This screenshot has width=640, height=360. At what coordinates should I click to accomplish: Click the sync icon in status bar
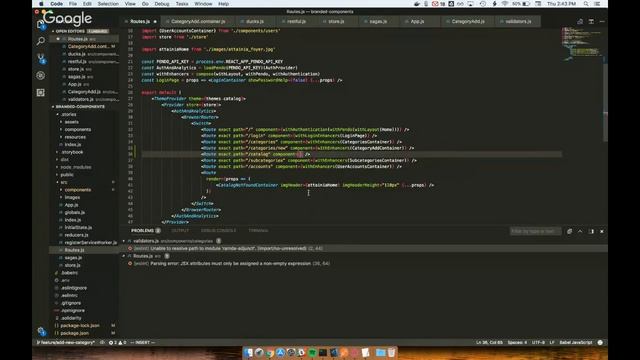[102, 342]
